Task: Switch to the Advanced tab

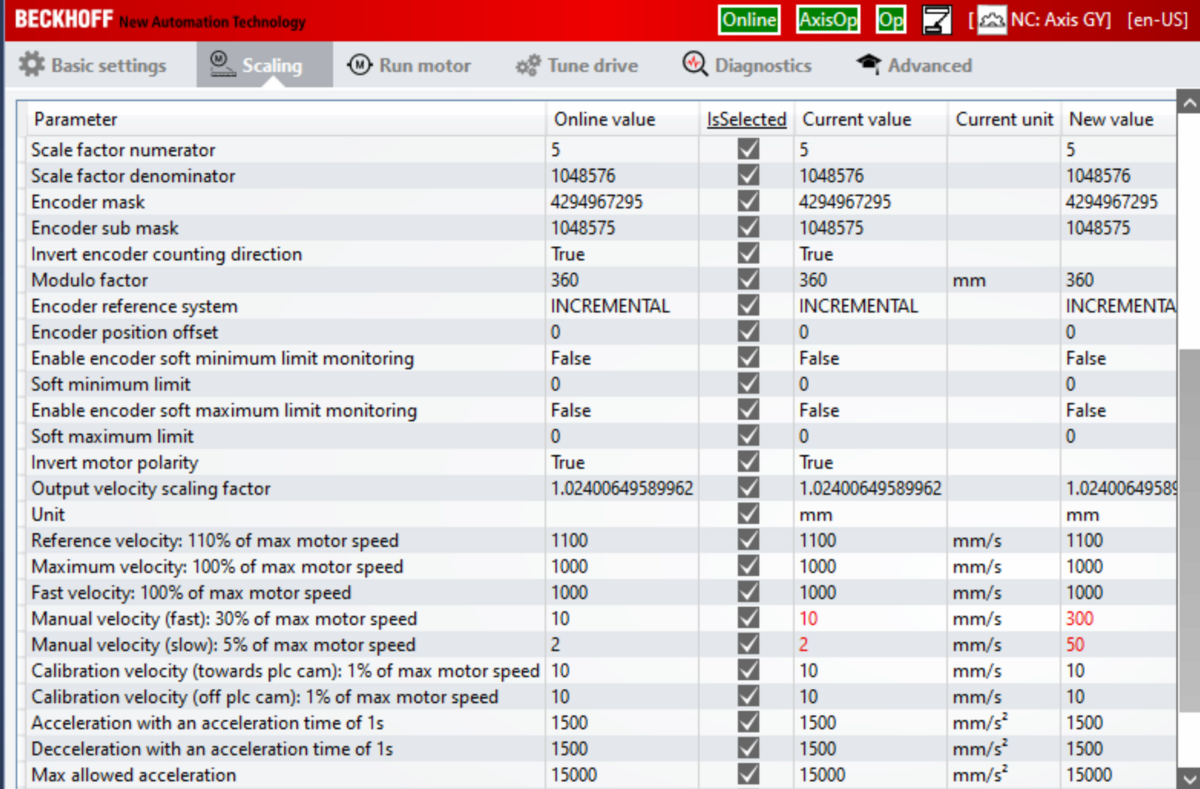Action: 914,65
